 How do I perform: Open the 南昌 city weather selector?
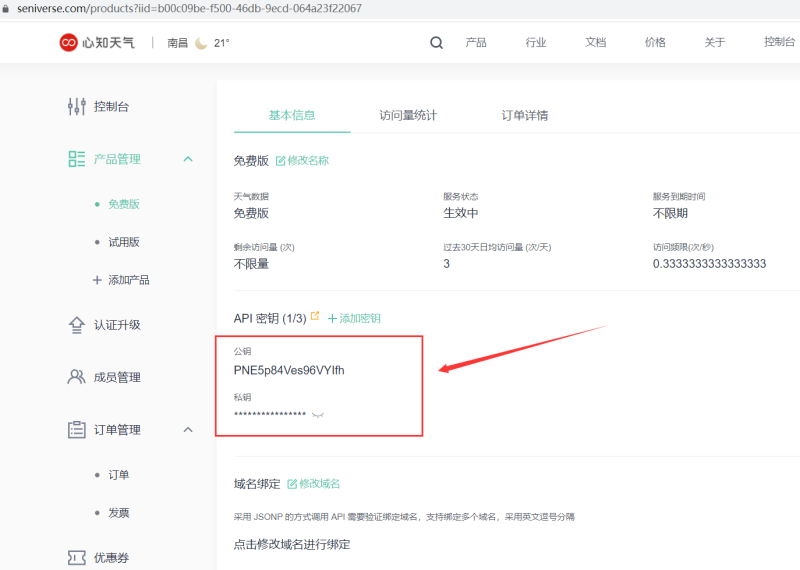pos(178,43)
